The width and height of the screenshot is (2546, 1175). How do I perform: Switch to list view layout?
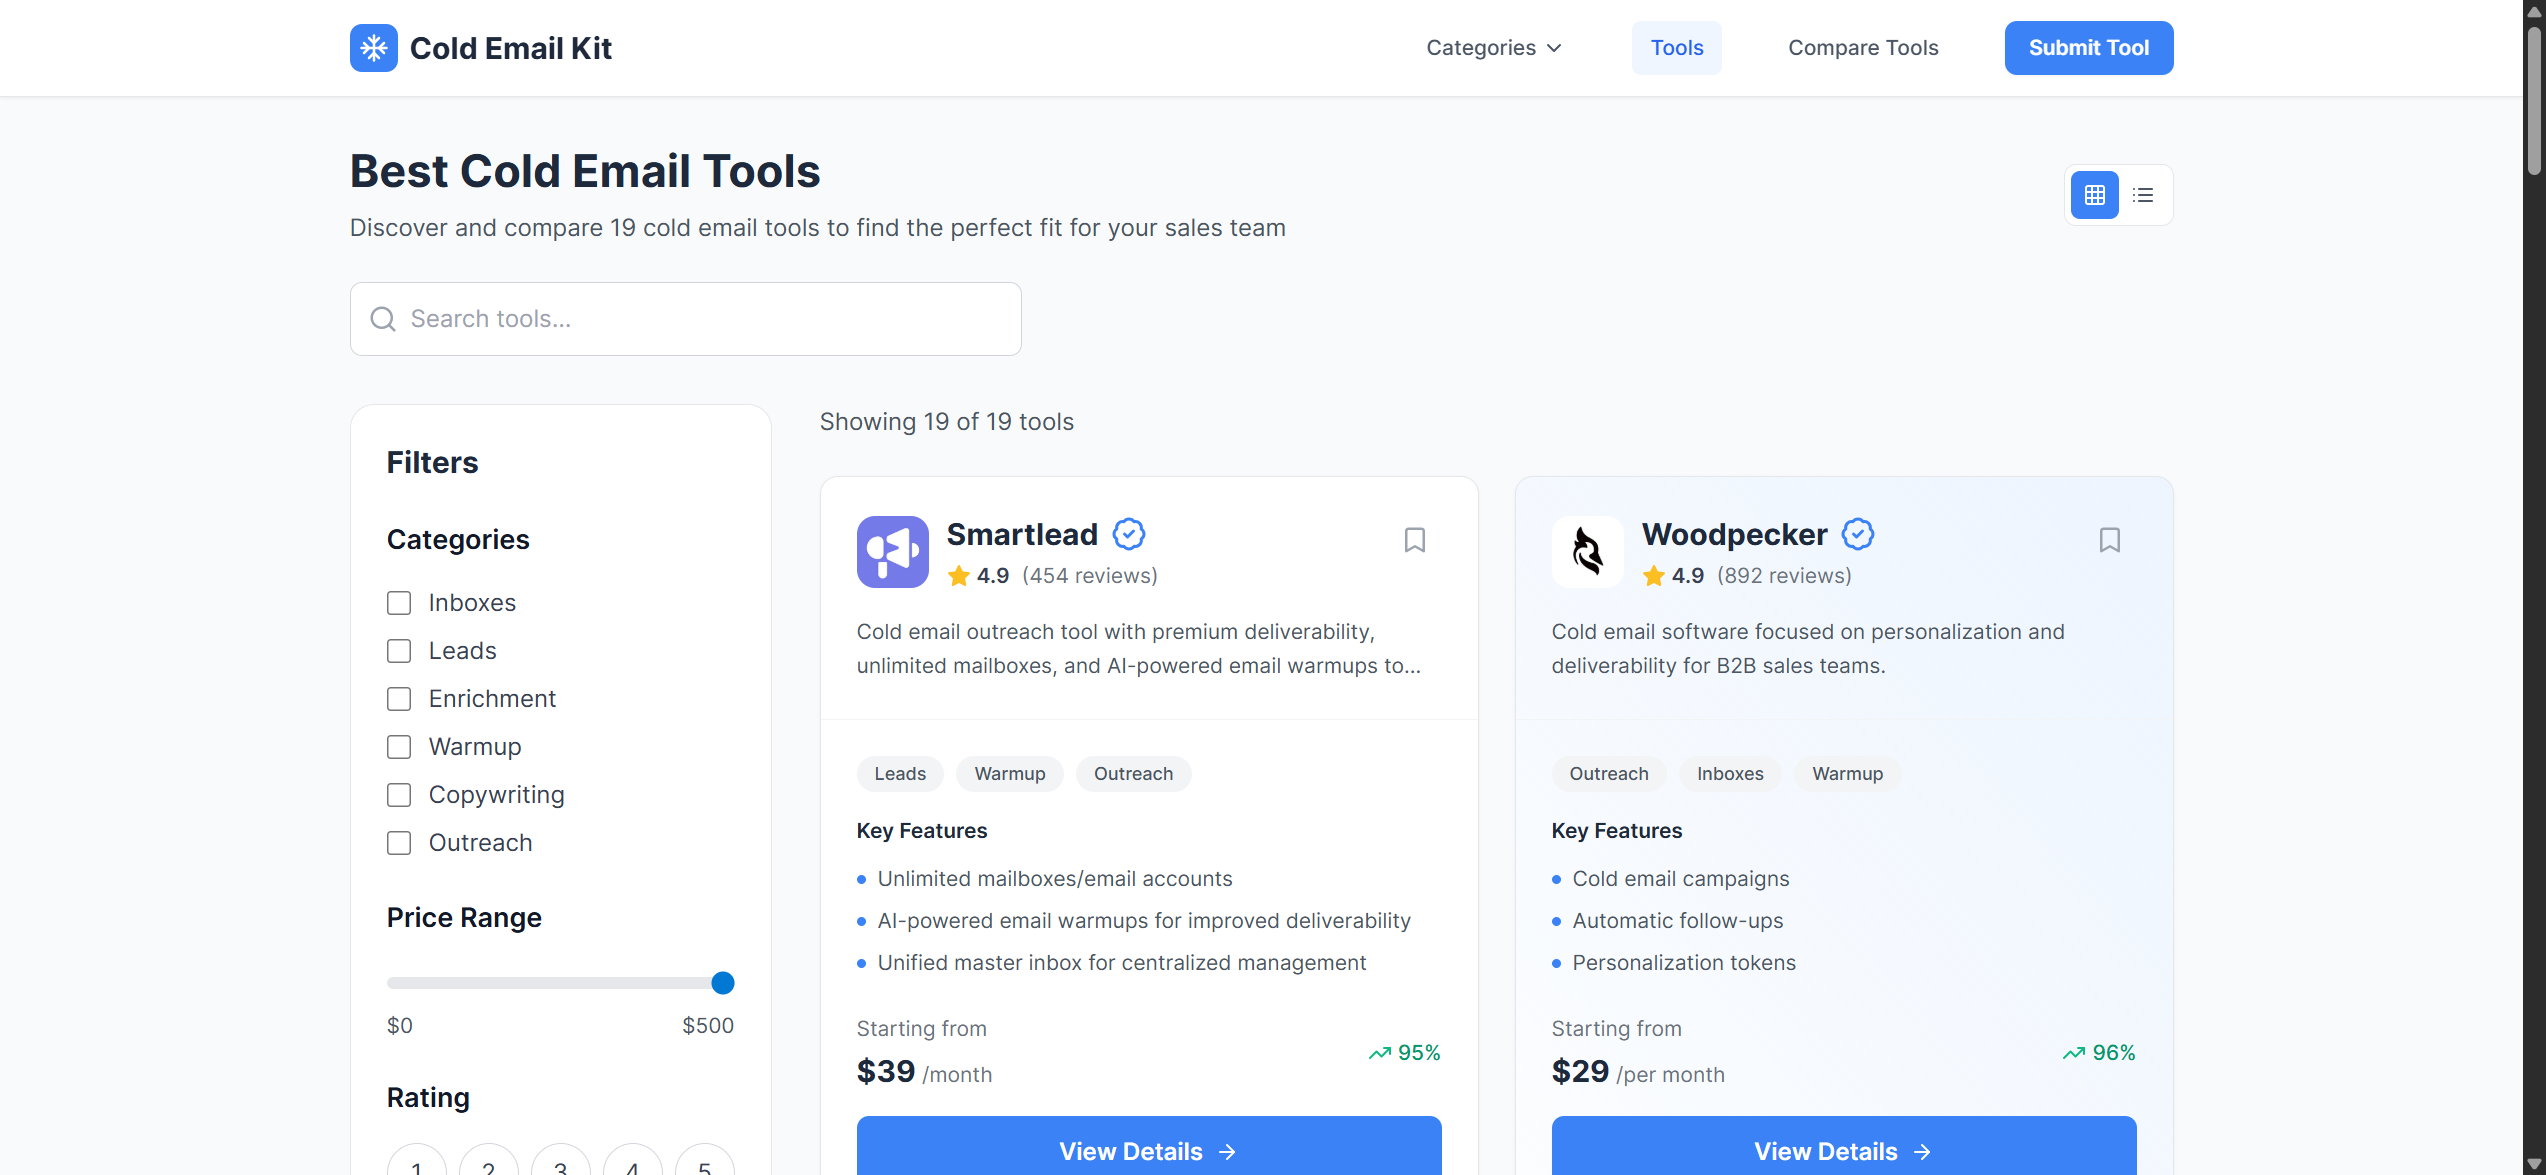[x=2142, y=195]
